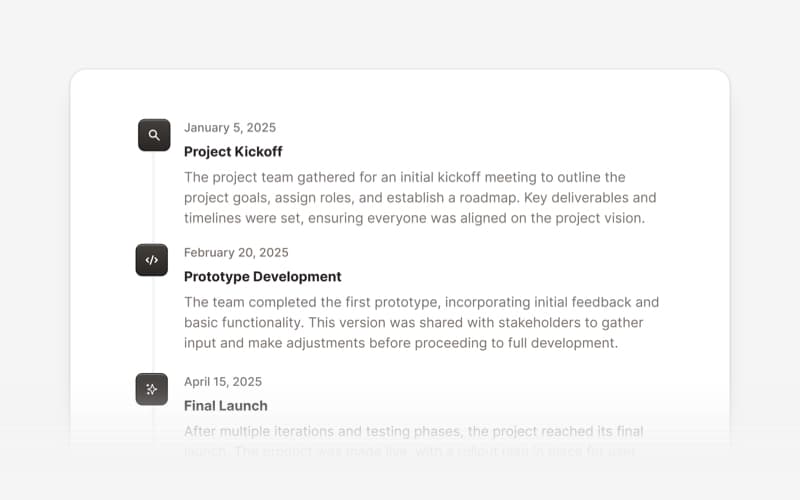The width and height of the screenshot is (800, 500).
Task: Click the sparkle icon beside Final Launch
Action: 152,389
